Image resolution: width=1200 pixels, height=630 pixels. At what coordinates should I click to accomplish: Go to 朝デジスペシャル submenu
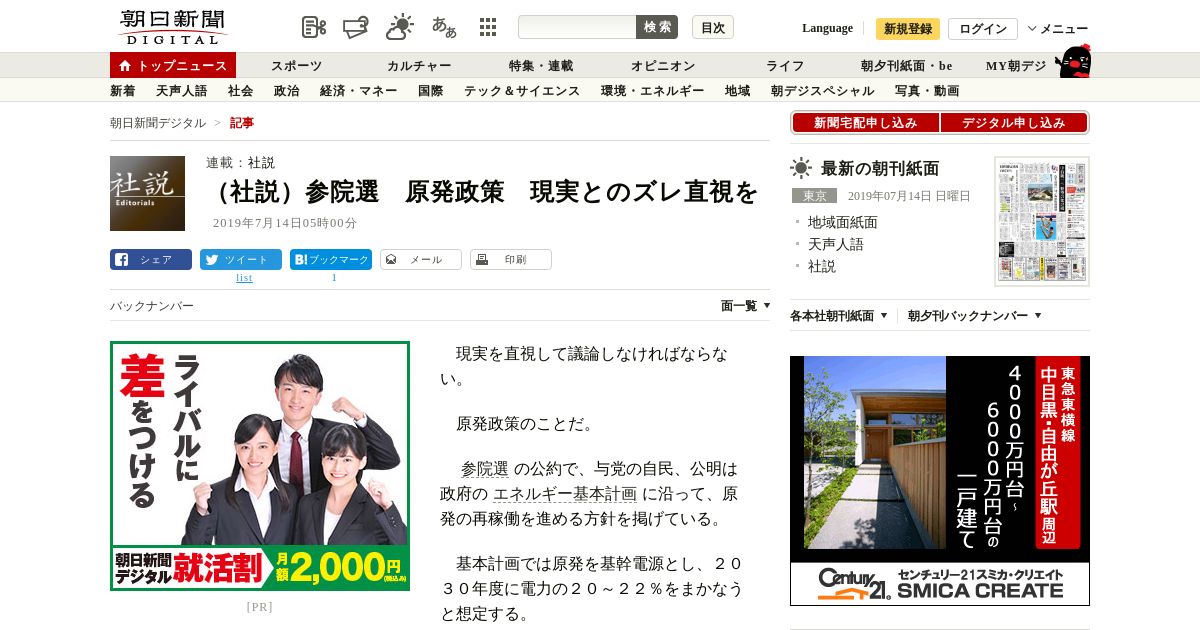pyautogui.click(x=823, y=91)
